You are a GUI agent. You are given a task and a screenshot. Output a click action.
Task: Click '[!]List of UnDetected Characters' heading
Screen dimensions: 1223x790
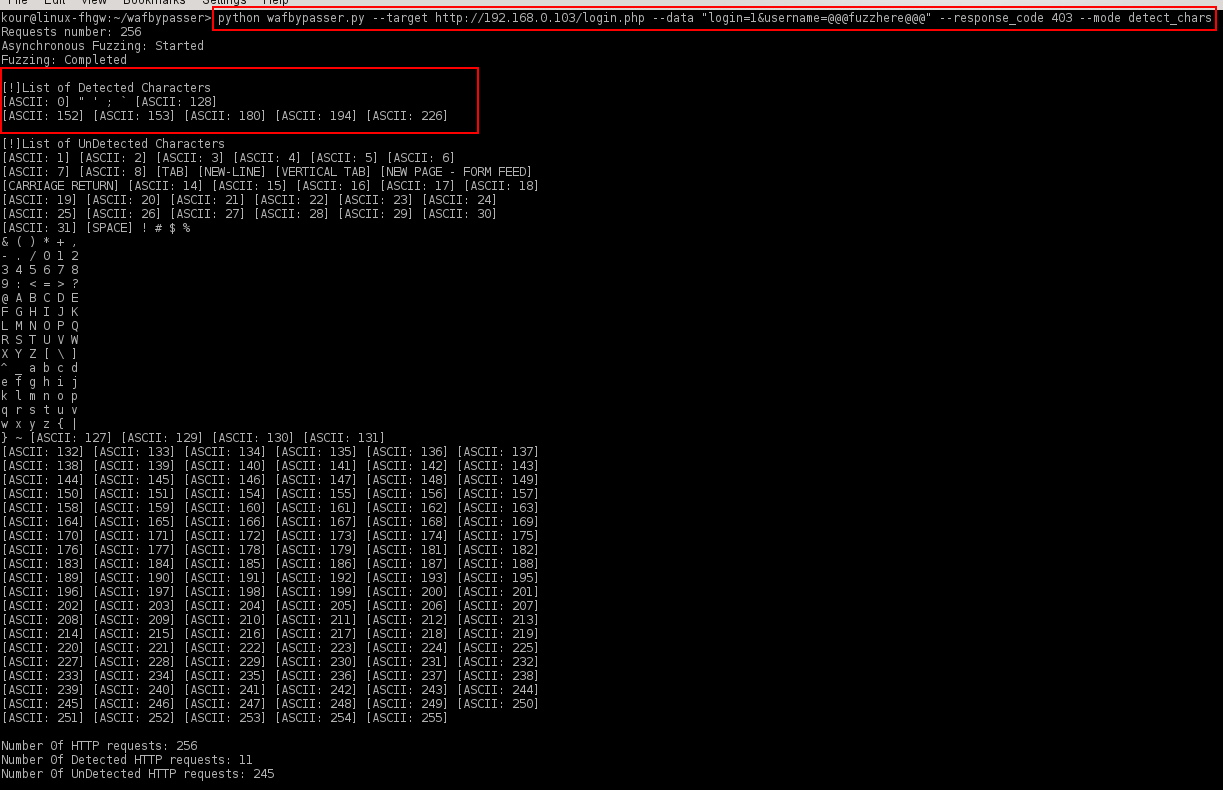click(x=114, y=144)
